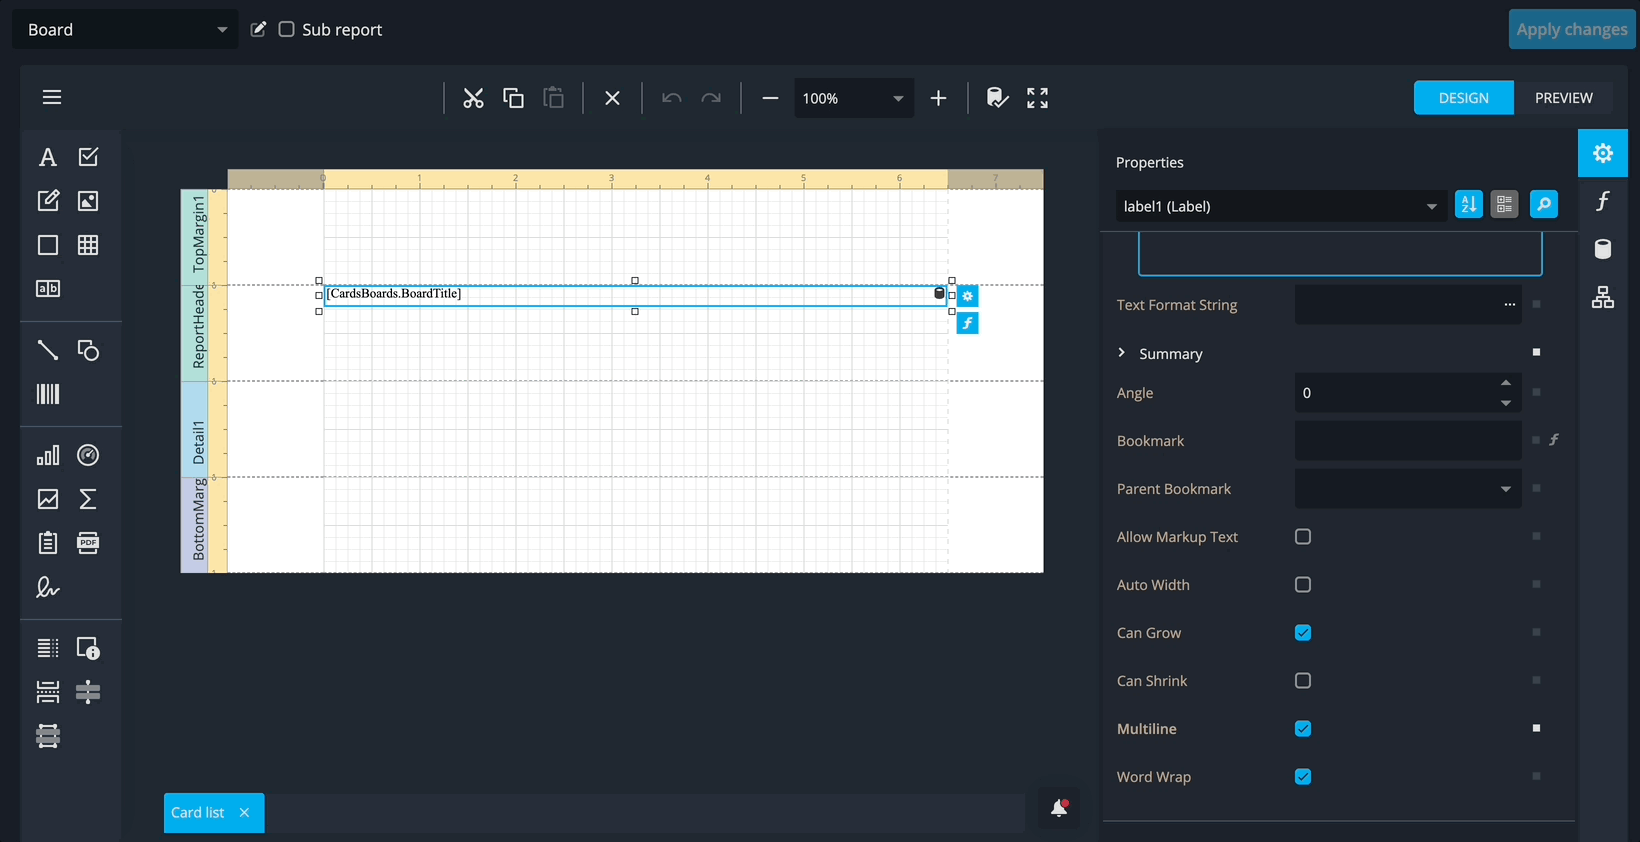Click the Bookmark input field
This screenshot has width=1640, height=842.
1408,441
